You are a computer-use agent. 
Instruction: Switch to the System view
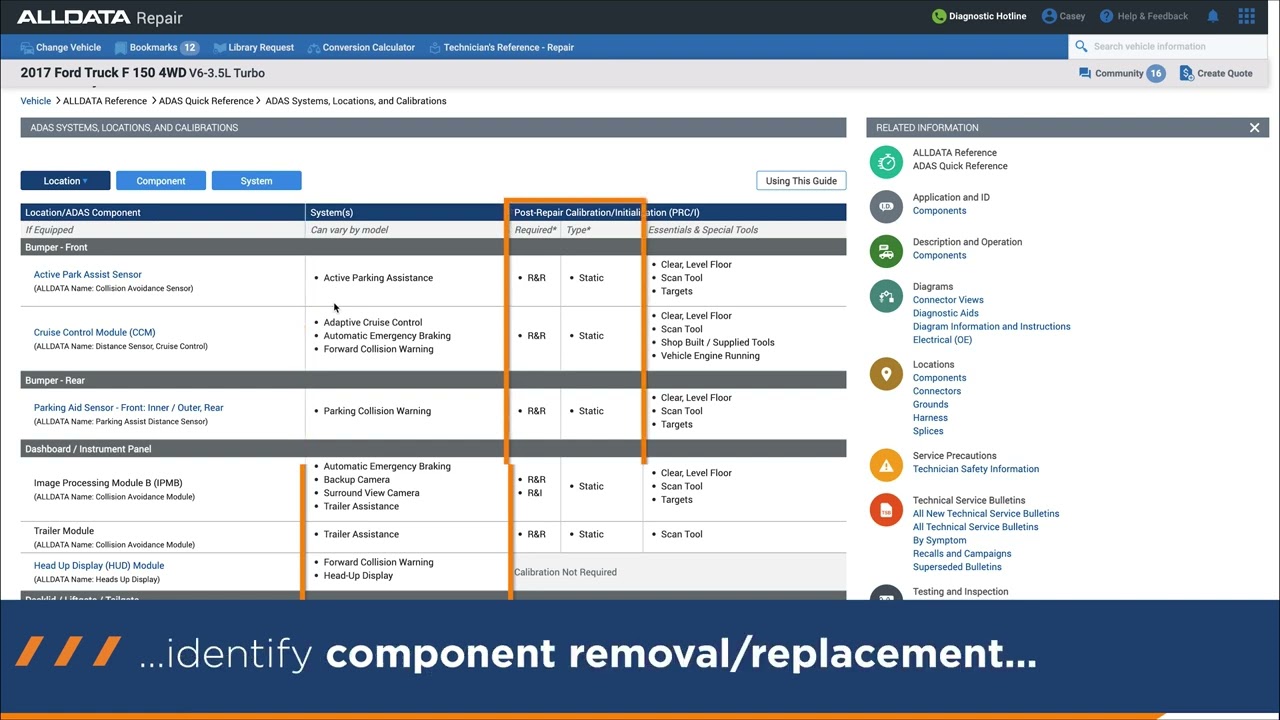pos(256,181)
